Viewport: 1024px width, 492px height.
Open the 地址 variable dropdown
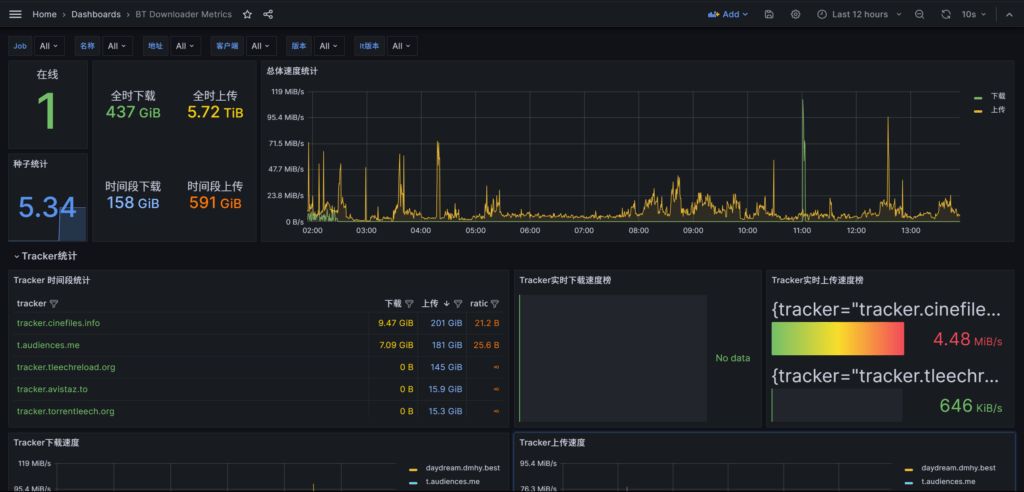[x=185, y=46]
